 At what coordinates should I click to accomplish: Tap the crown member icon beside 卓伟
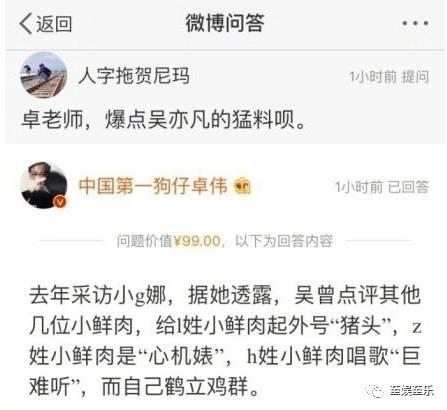(x=242, y=186)
